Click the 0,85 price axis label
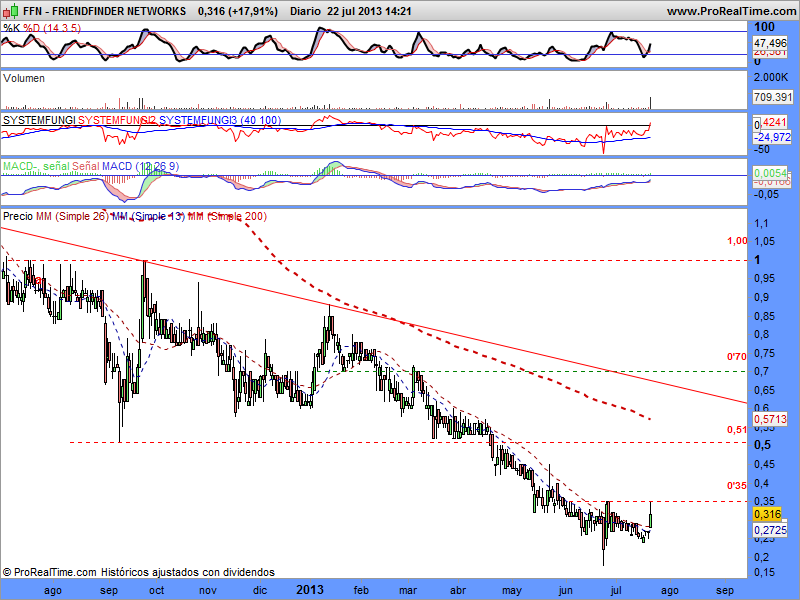The height and width of the screenshot is (600, 800). pos(765,316)
